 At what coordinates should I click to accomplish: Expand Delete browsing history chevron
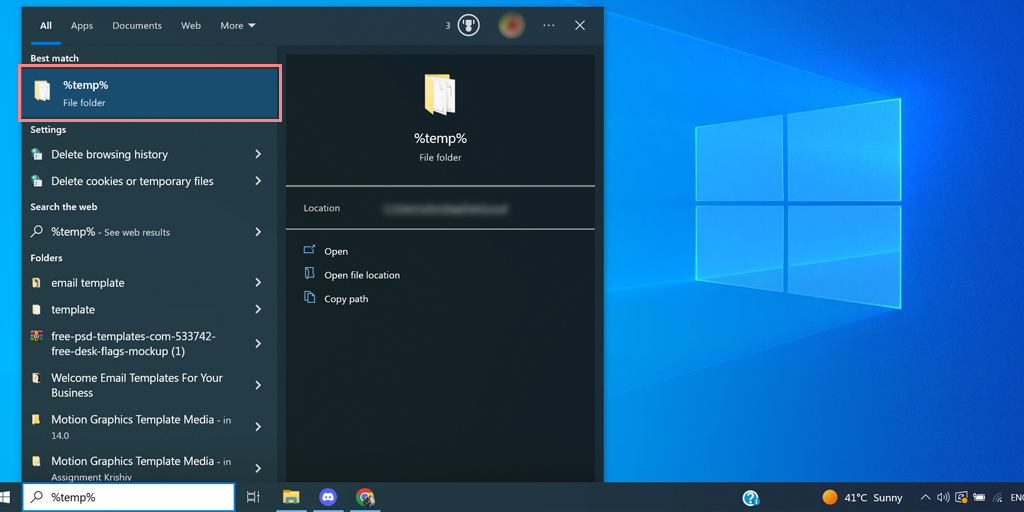(x=258, y=154)
